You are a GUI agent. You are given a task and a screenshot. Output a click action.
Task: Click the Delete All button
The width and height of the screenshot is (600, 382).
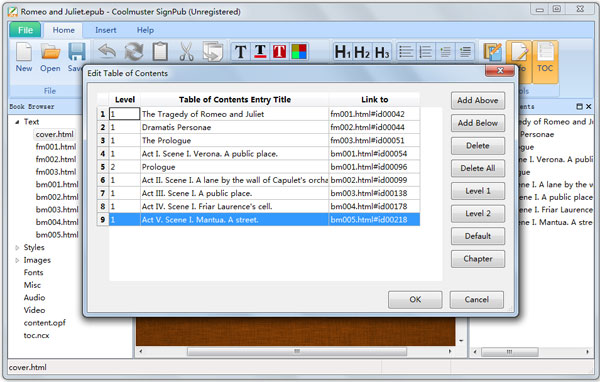478,168
